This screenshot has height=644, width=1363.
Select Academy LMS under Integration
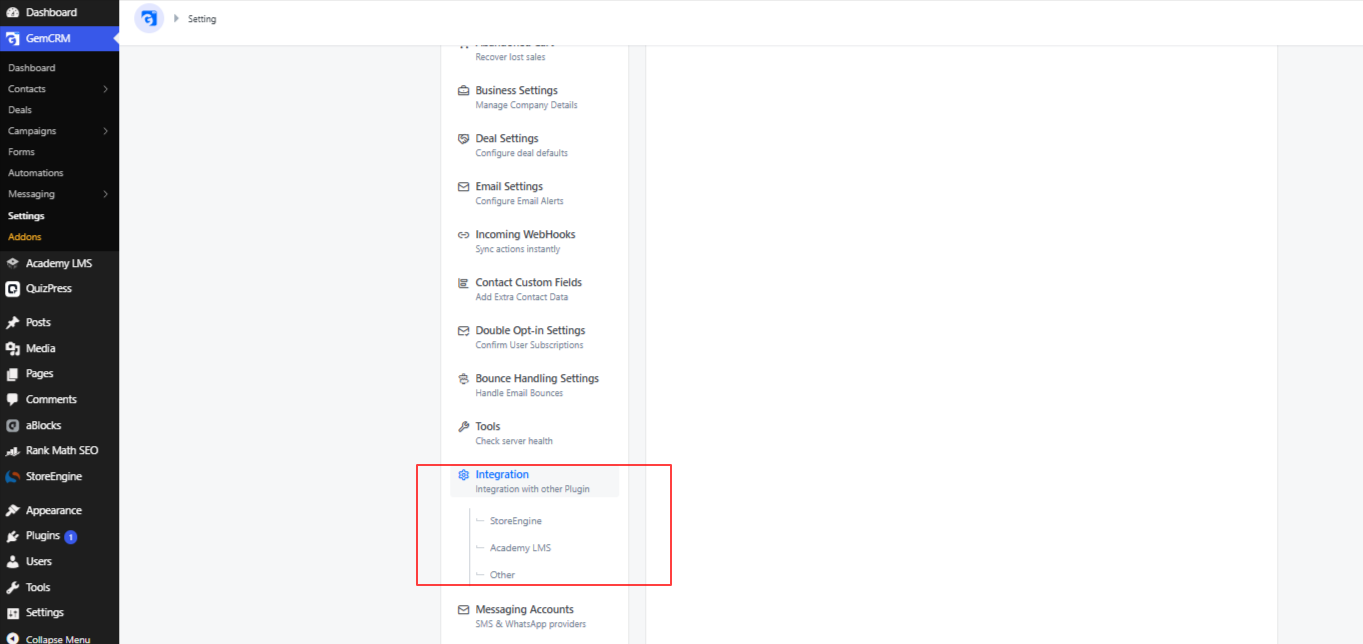click(x=520, y=548)
